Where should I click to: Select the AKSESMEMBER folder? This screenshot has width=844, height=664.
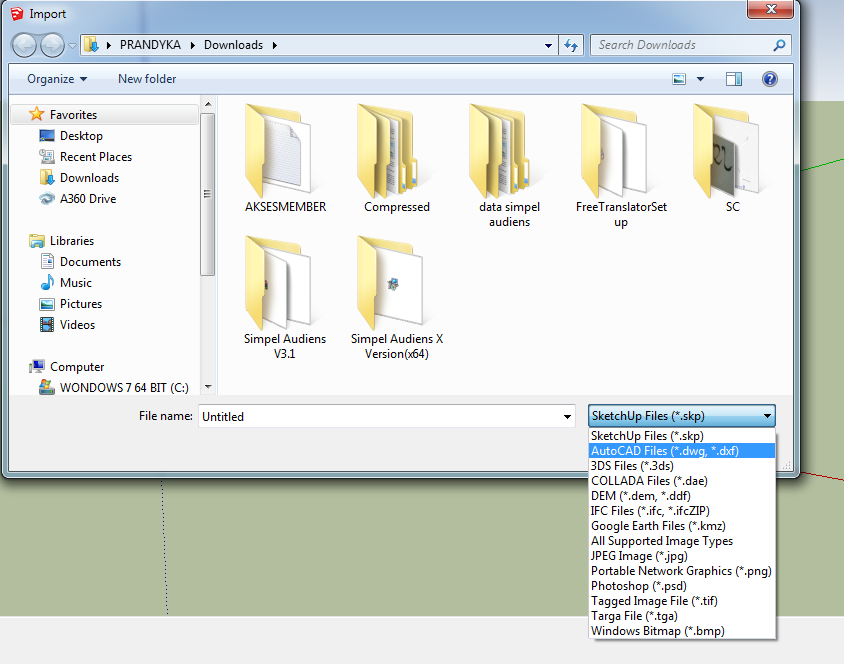[x=285, y=159]
